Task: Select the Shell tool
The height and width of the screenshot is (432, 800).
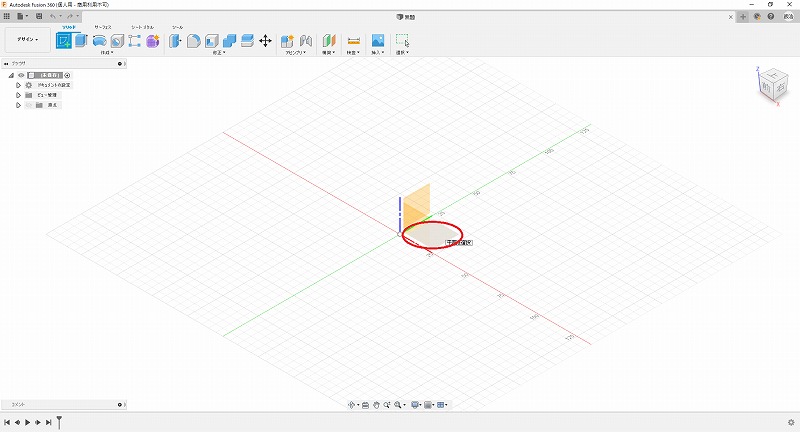Action: [211, 41]
